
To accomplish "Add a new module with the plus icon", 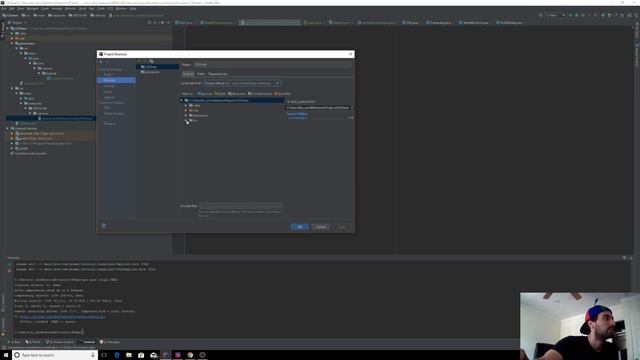I will point(139,61).
